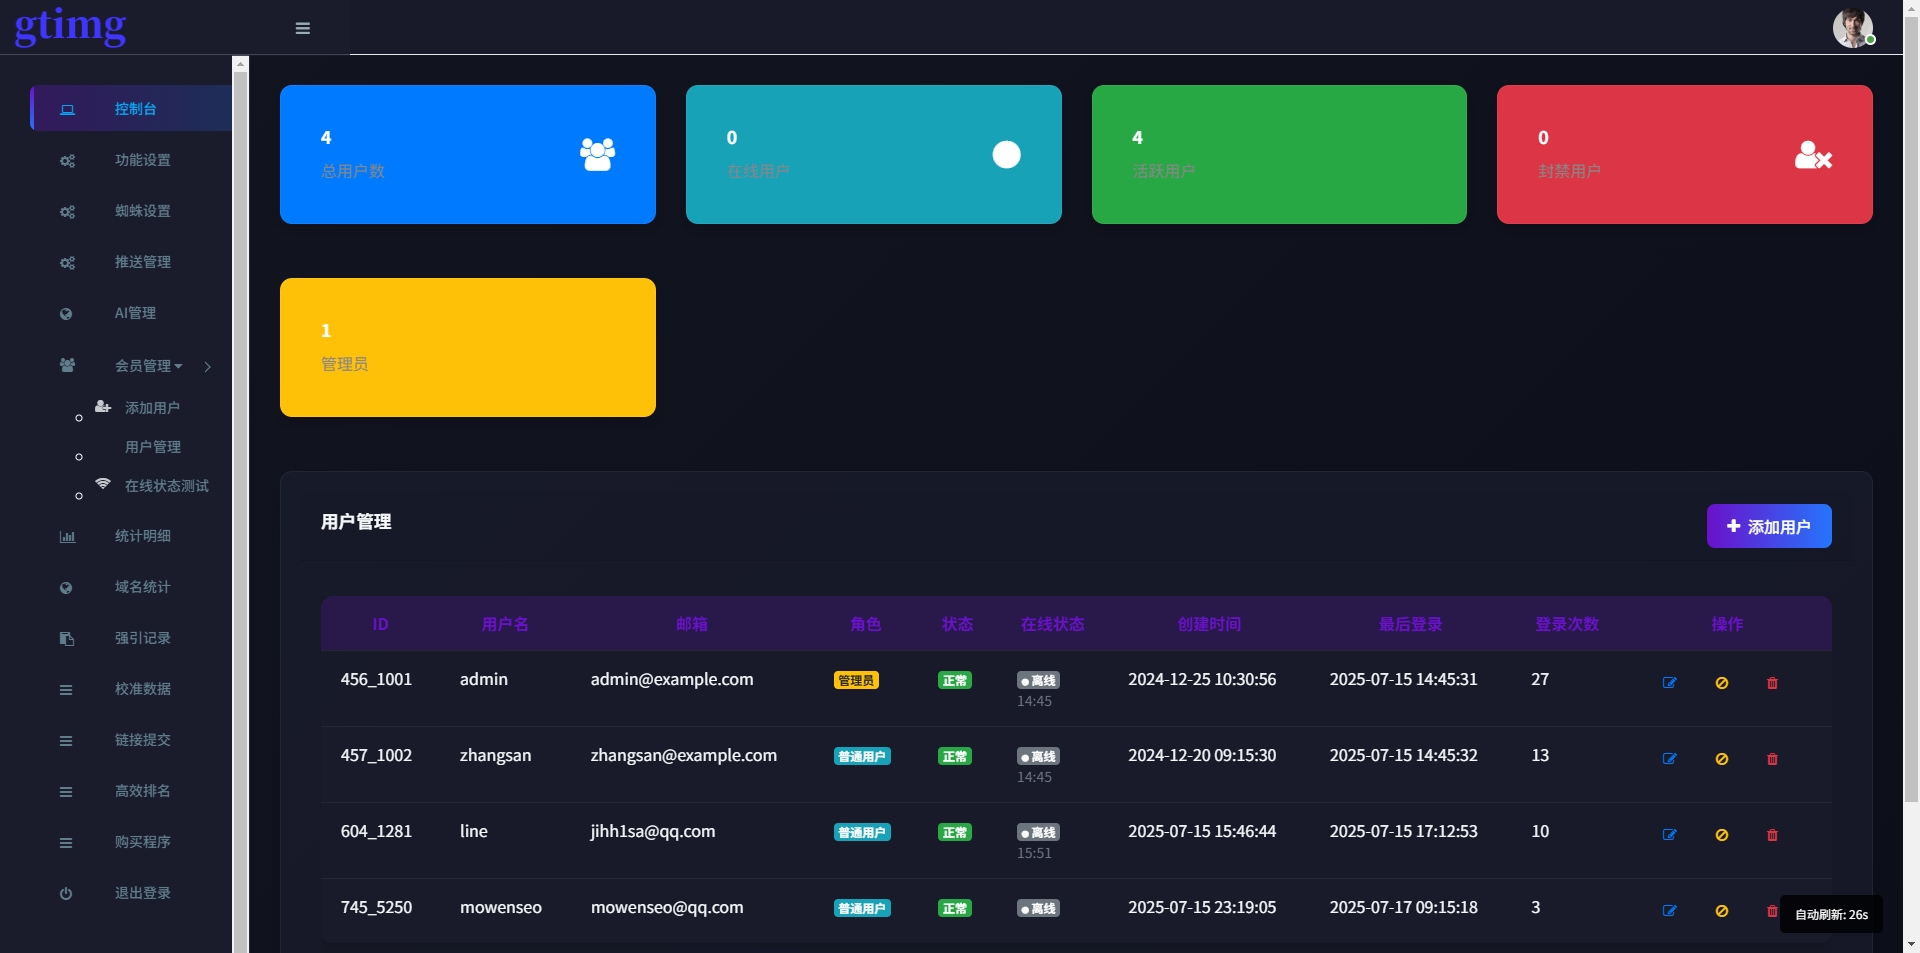Click the gears icon next to 功能设置
The width and height of the screenshot is (1920, 953).
(x=67, y=161)
